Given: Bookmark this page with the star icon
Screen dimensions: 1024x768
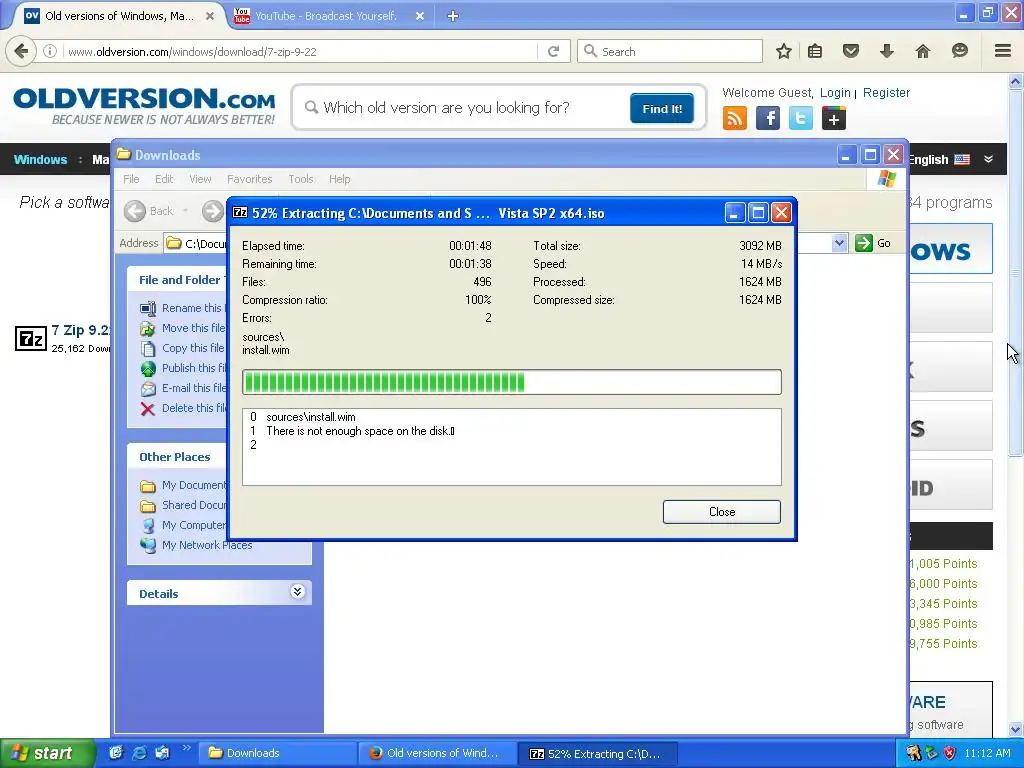Looking at the screenshot, I should 784,51.
